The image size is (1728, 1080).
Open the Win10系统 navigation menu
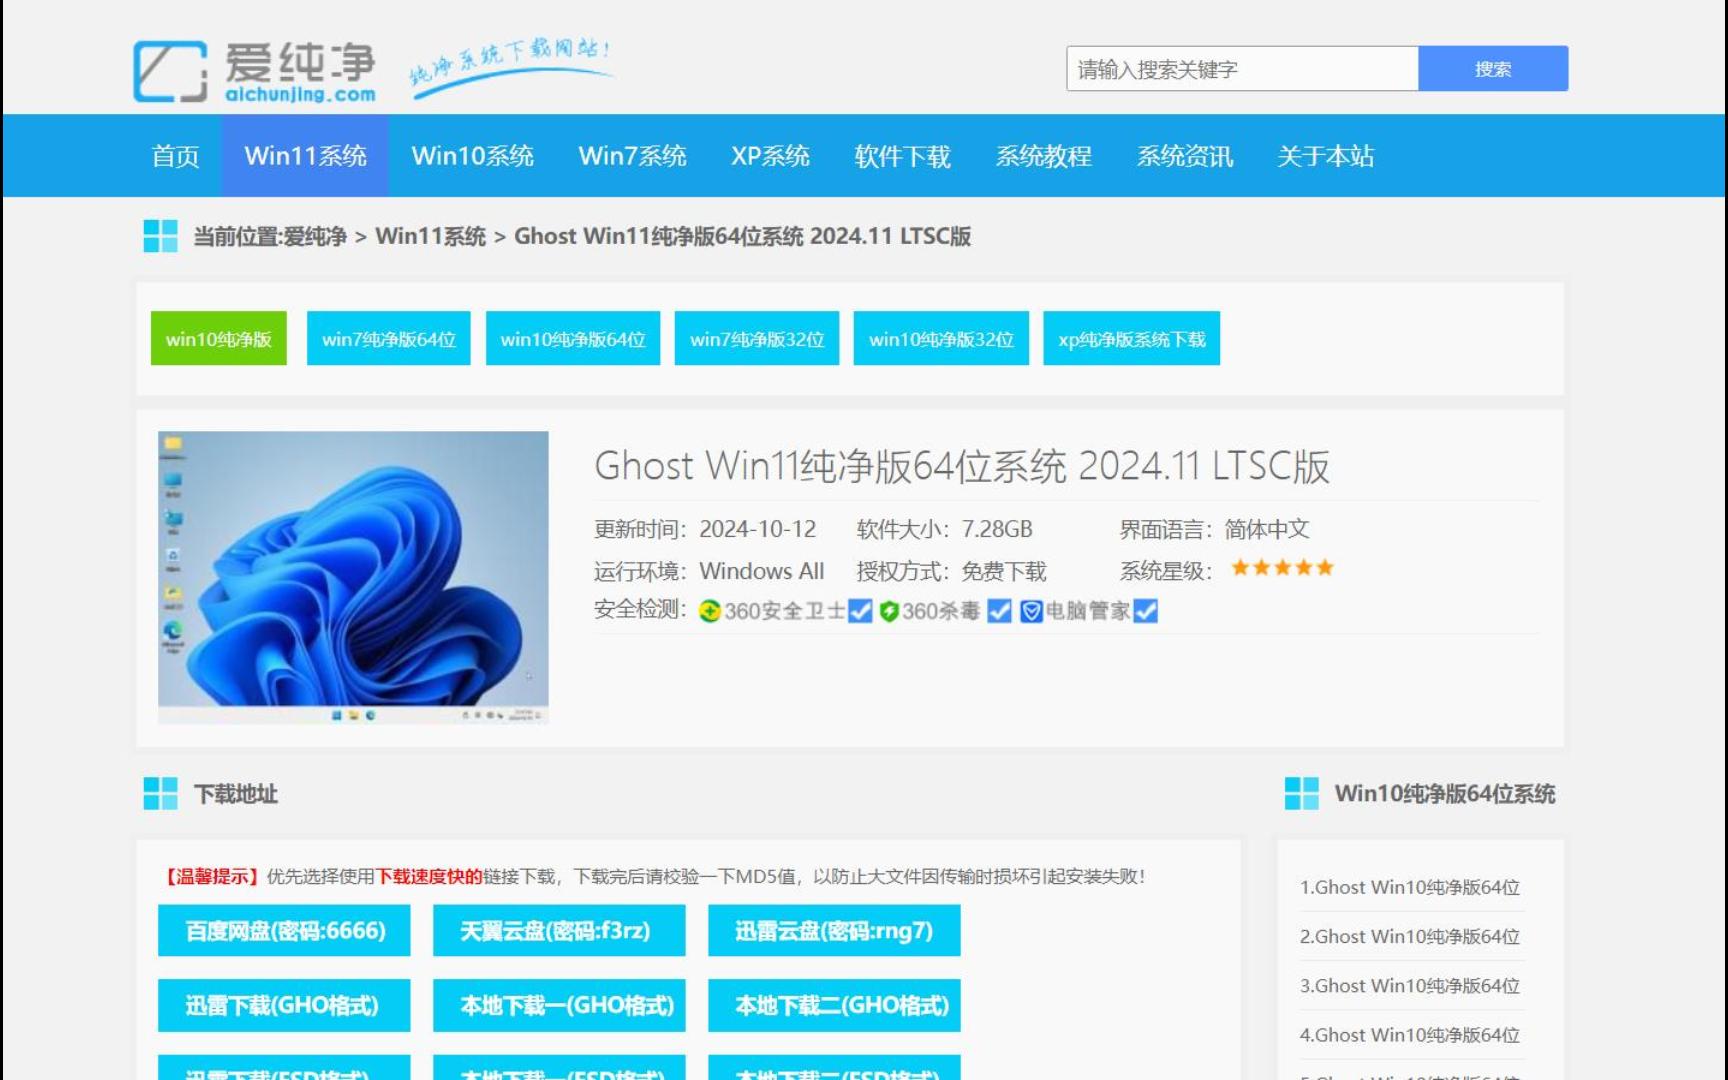click(x=472, y=156)
